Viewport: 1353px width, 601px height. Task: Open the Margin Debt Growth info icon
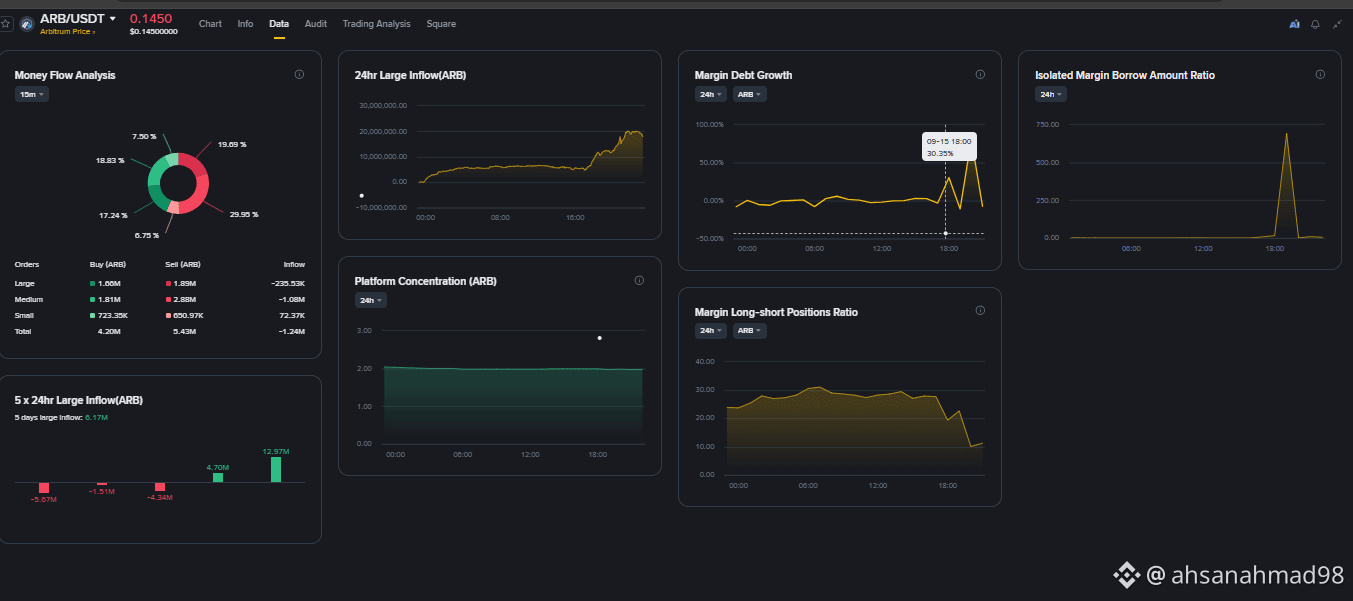[979, 74]
